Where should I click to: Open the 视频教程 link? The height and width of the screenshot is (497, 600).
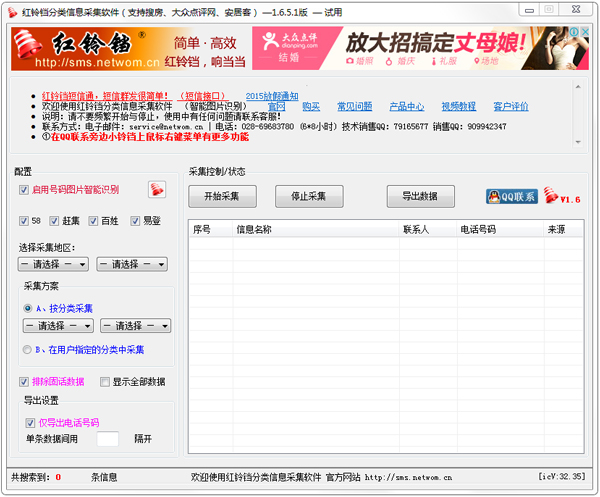pyautogui.click(x=459, y=106)
